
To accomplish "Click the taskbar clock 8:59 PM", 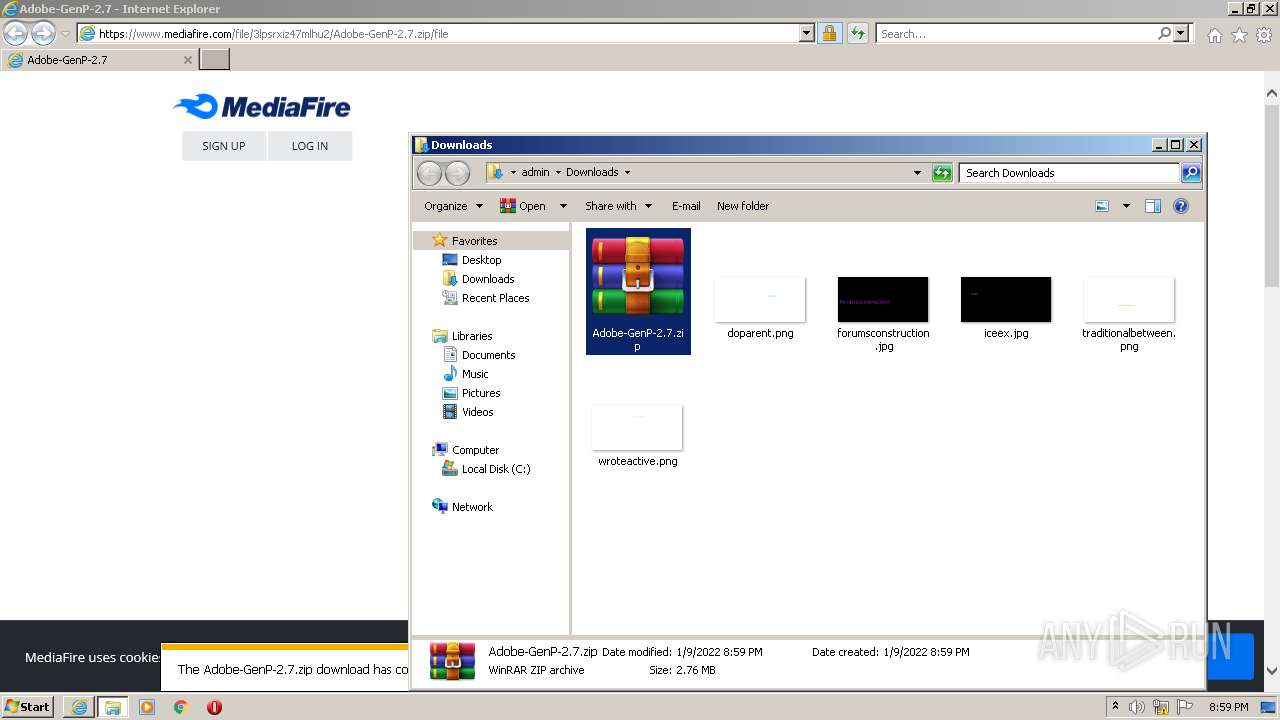I will coord(1228,707).
